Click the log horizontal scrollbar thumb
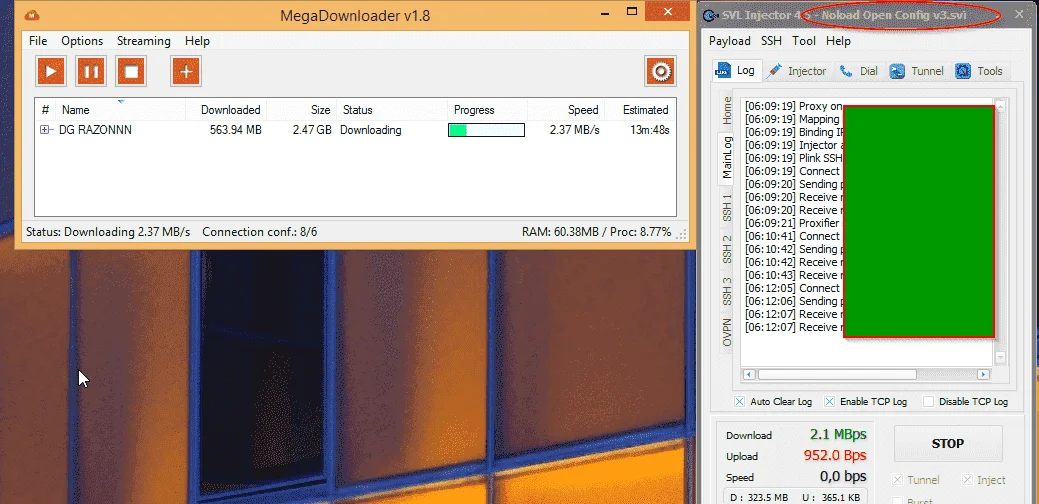Screen dimensions: 1039x504 coord(837,375)
